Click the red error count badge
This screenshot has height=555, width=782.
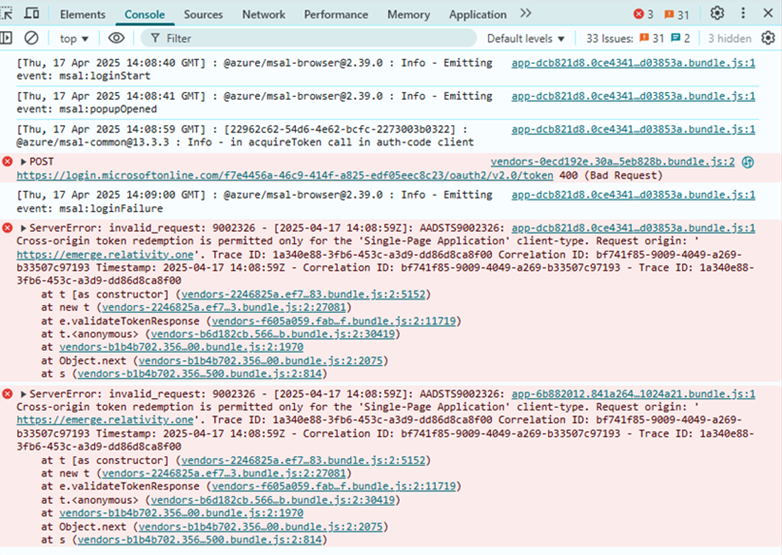(x=643, y=14)
